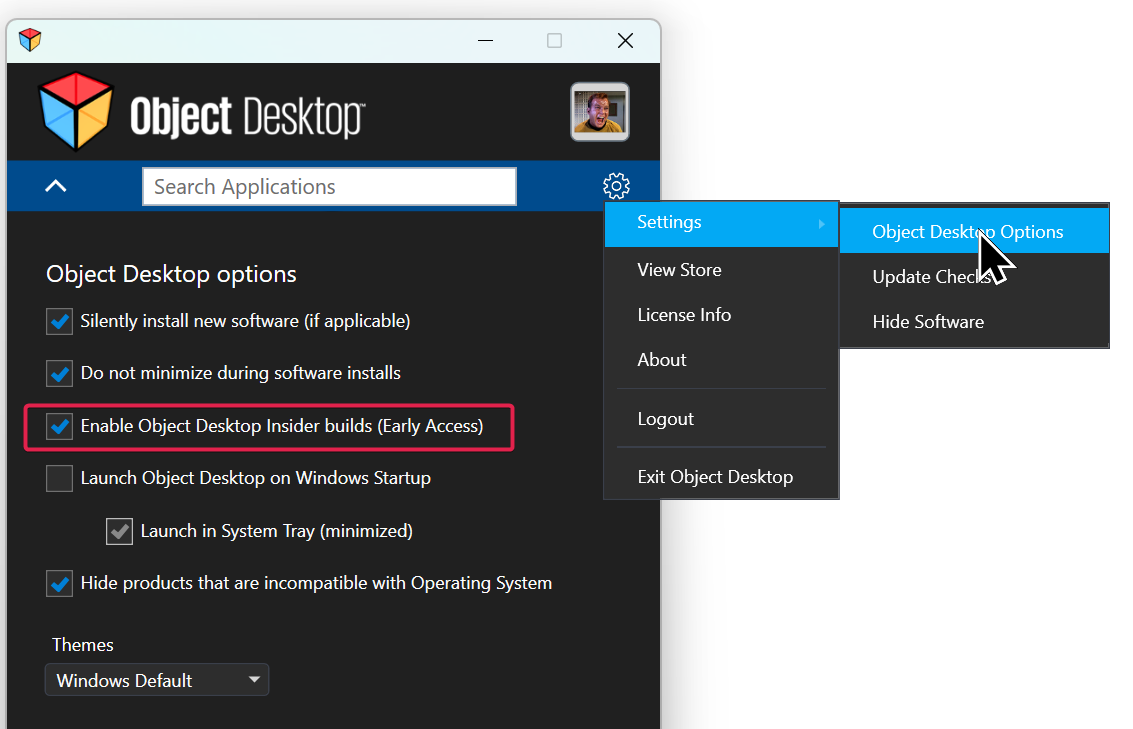Screen dimensions: 1133x729
Task: Toggle Launch in System Tray checkbox
Action: (120, 531)
